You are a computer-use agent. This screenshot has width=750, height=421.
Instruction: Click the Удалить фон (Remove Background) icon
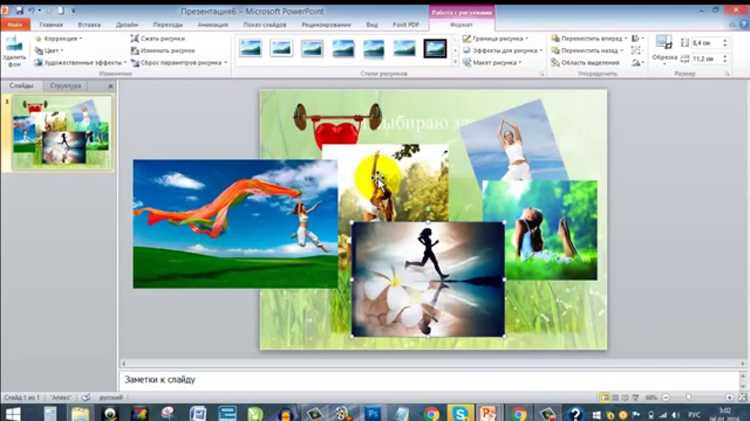point(14,51)
